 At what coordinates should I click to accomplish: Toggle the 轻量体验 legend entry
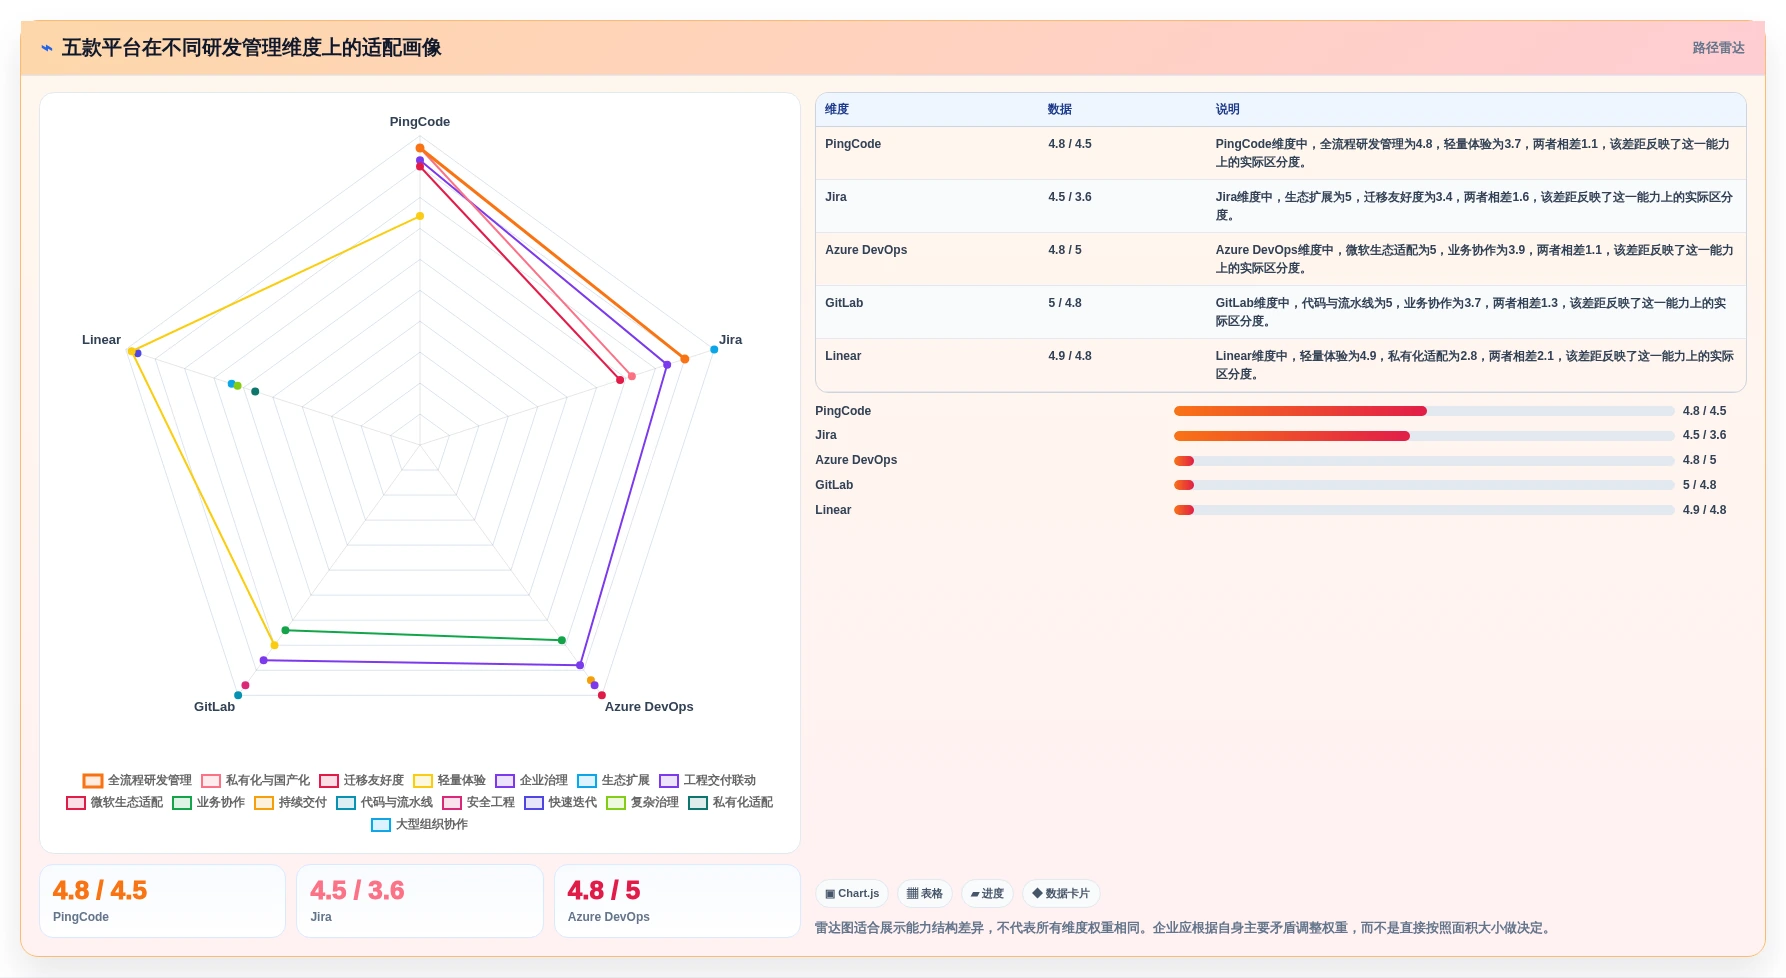click(449, 780)
